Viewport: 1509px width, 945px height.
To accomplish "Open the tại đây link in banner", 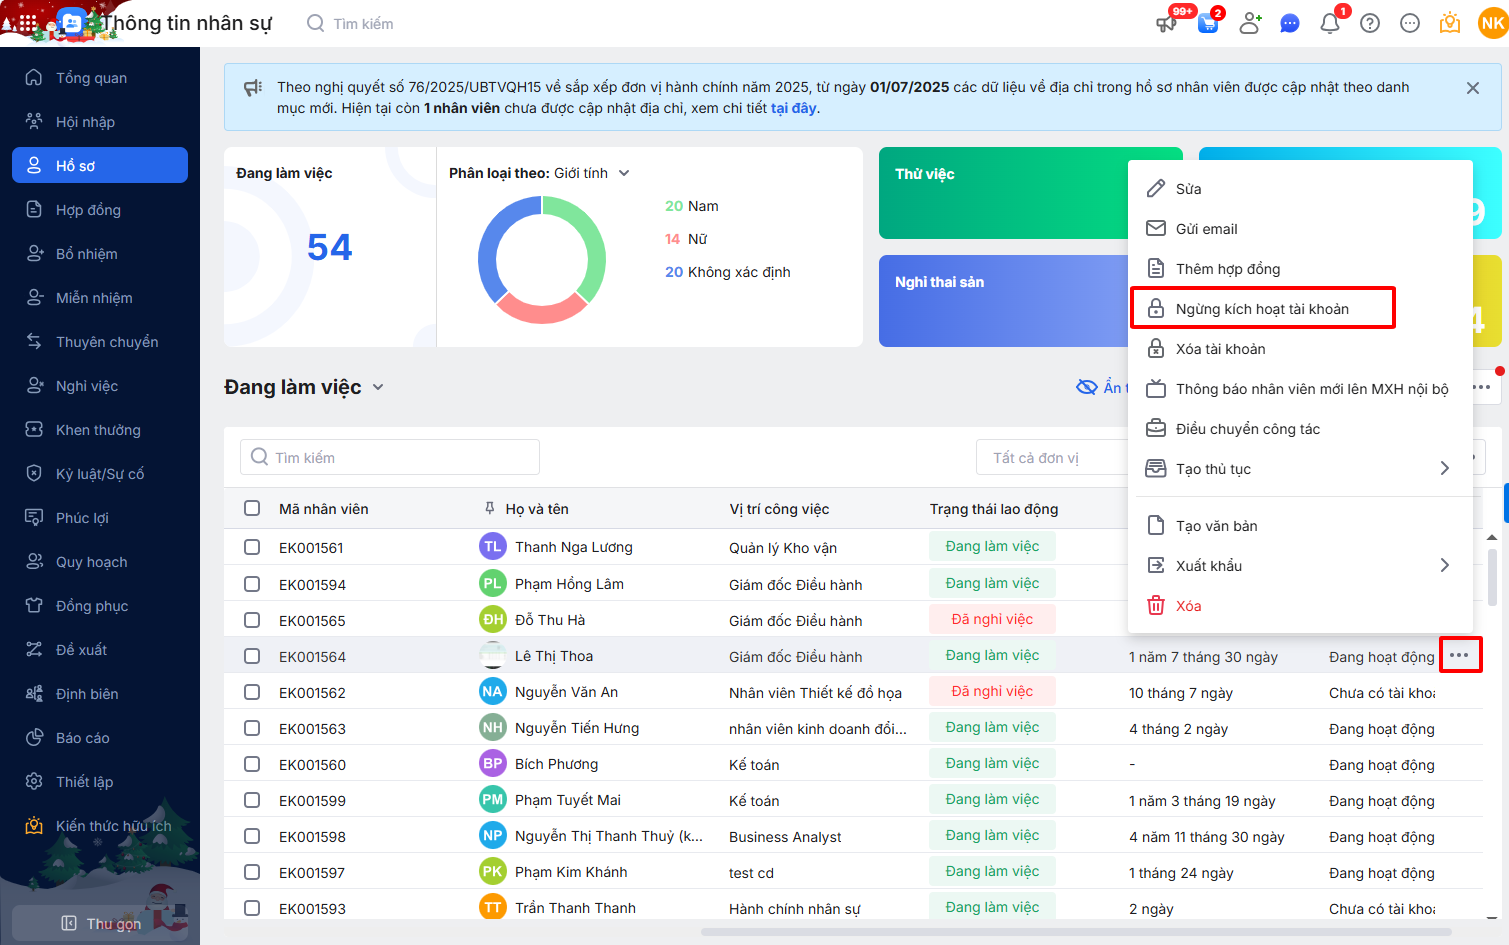I will pos(793,108).
